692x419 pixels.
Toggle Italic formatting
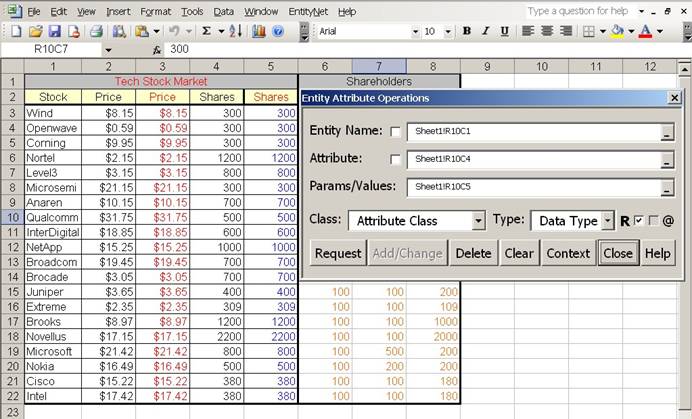485,31
